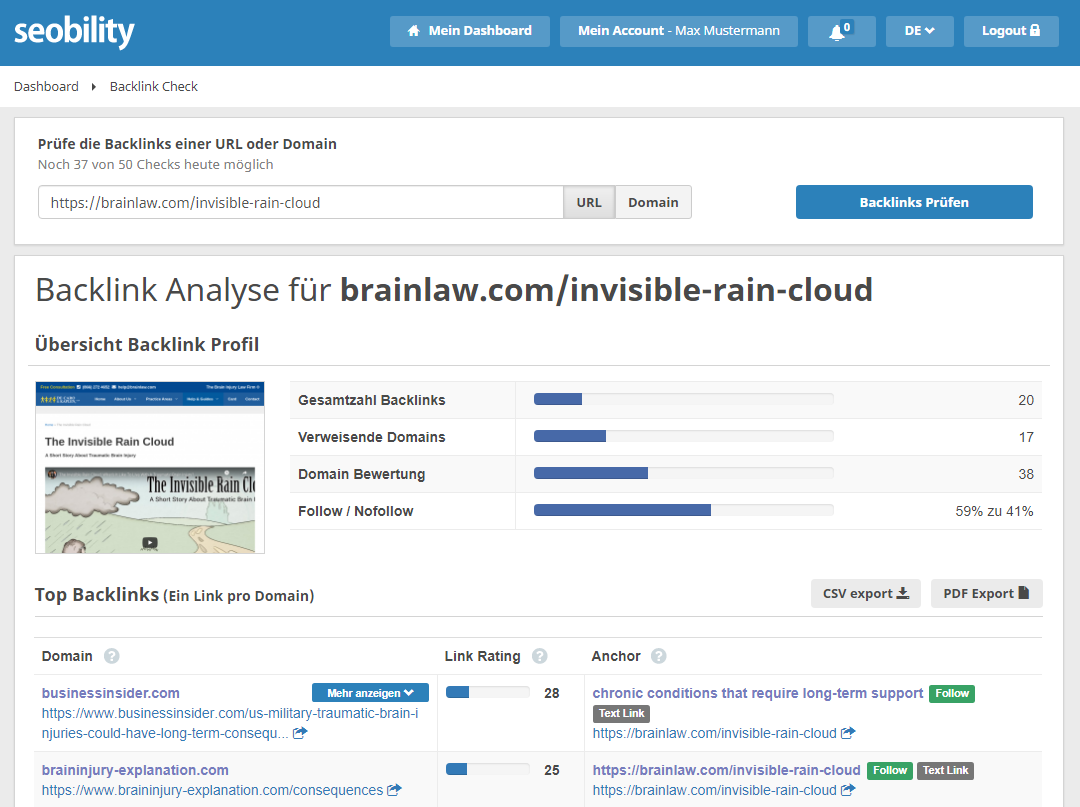Select the URL mode toggle

coord(589,202)
